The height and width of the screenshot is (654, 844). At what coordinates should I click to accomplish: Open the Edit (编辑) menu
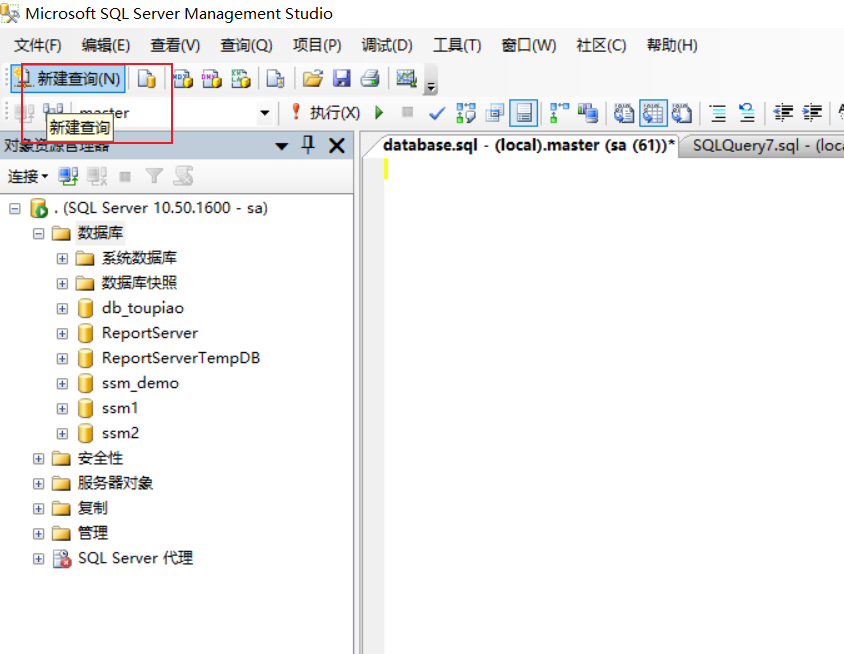[x=106, y=45]
